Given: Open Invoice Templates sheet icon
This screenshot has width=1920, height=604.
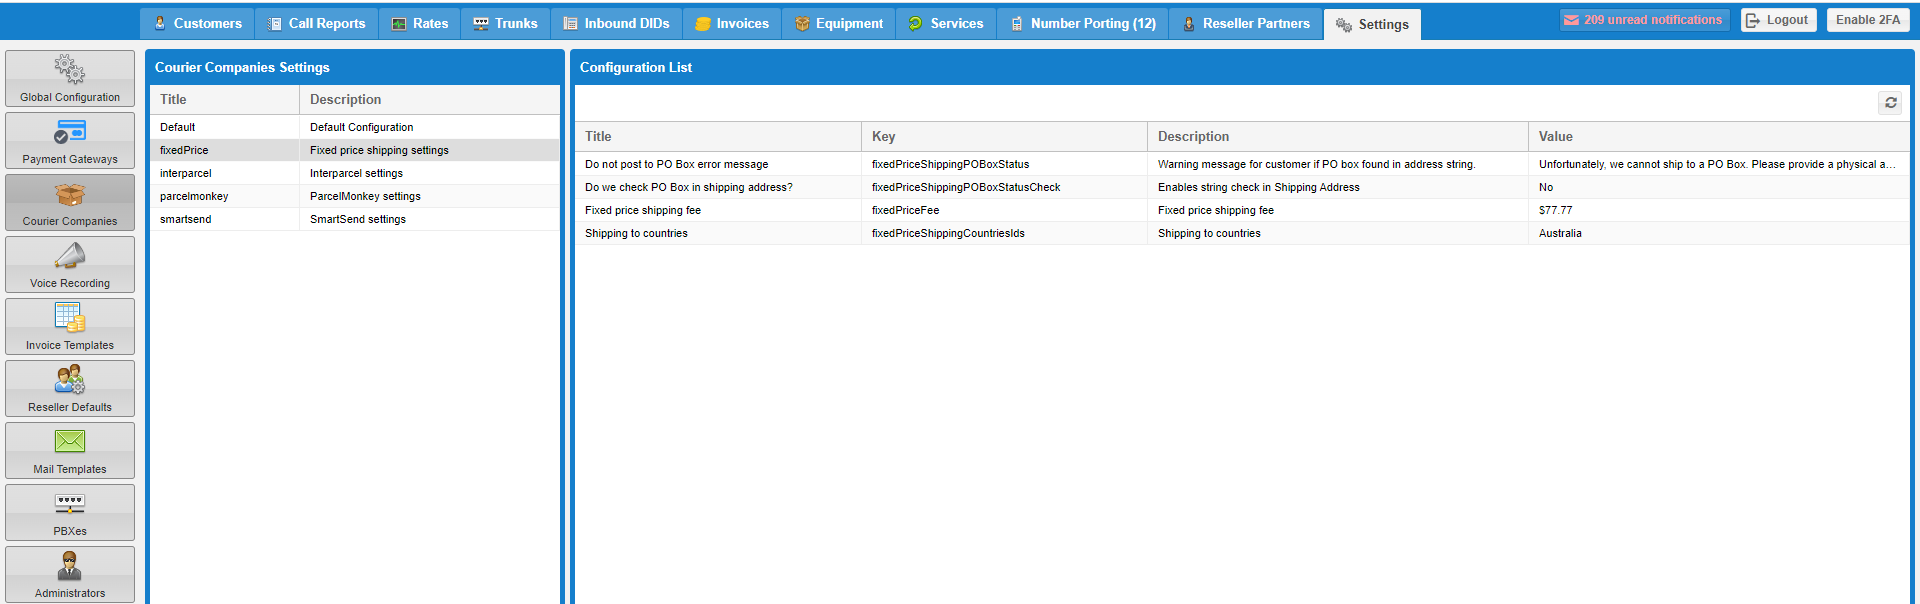Looking at the screenshot, I should [70, 317].
